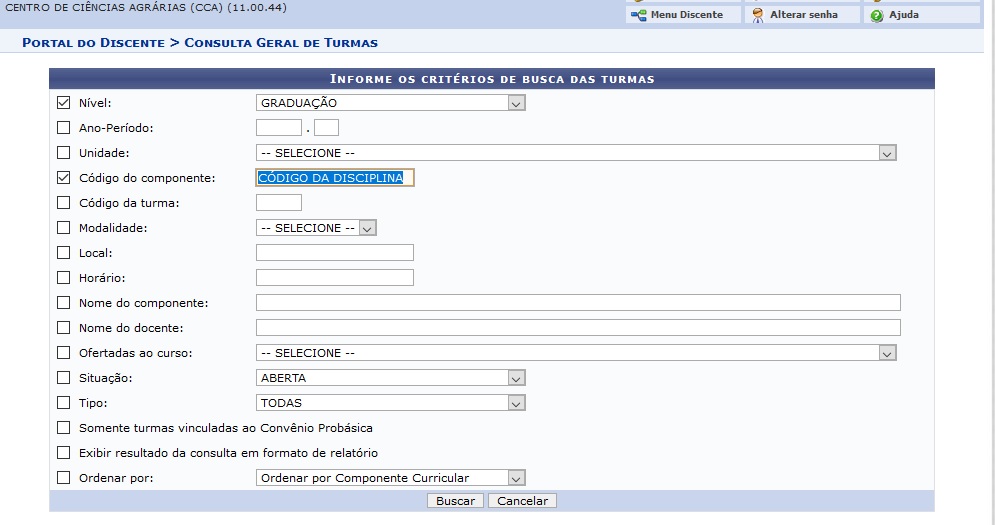
Task: Click the Código do componente text field
Action: pyautogui.click(x=334, y=178)
